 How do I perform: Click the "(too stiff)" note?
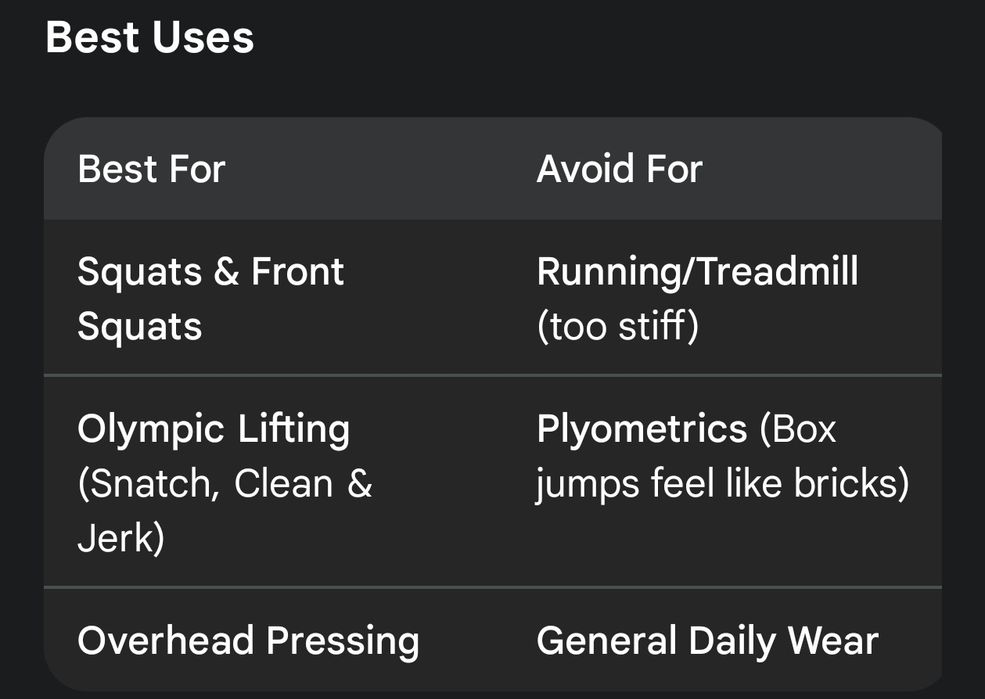click(617, 327)
